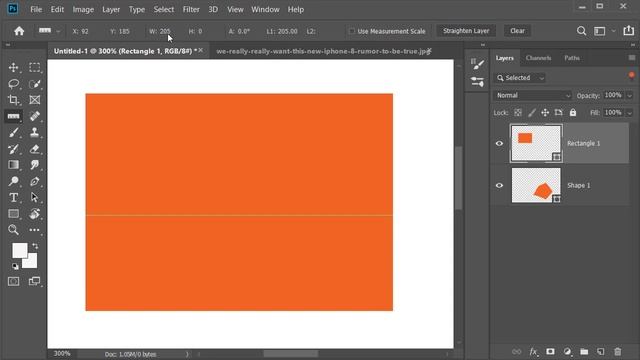Image resolution: width=640 pixels, height=360 pixels.
Task: Toggle prevent artboard auto-nesting lock
Action: [x=558, y=113]
